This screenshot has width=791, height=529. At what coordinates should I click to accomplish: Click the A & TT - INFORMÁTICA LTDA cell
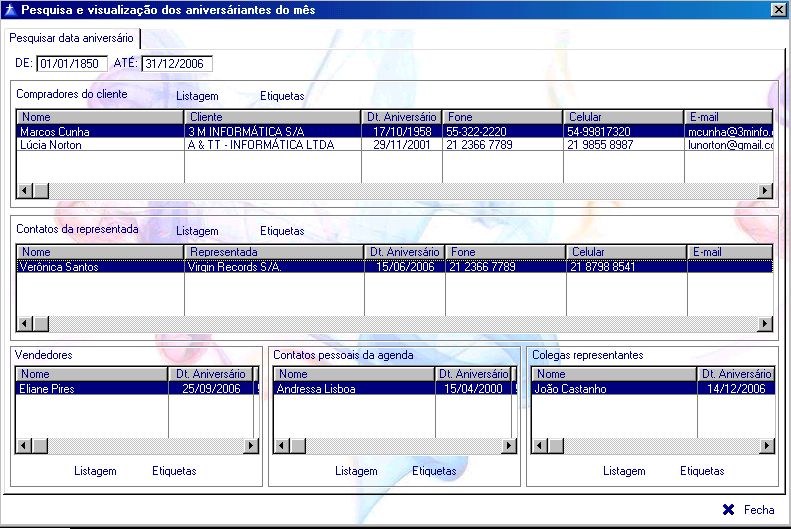tap(272, 145)
